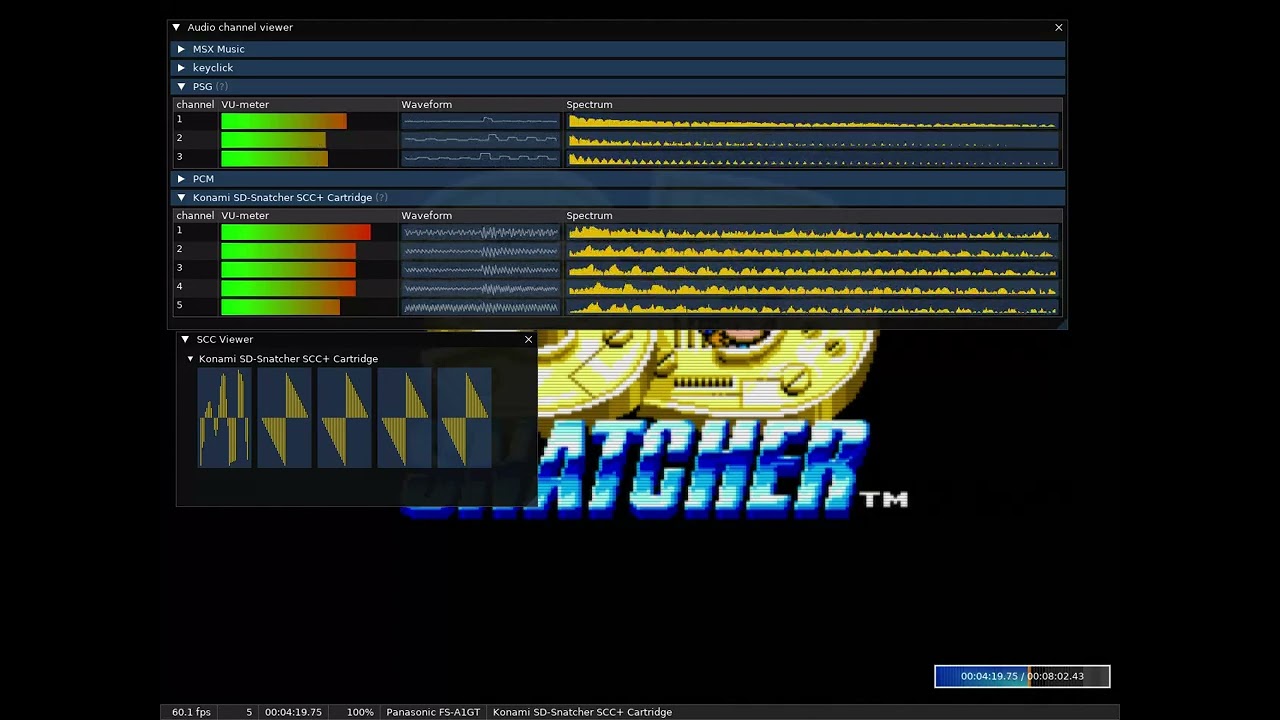Image resolution: width=1280 pixels, height=720 pixels.
Task: Click PSG channel 3 VU-meter bar
Action: 274,159
